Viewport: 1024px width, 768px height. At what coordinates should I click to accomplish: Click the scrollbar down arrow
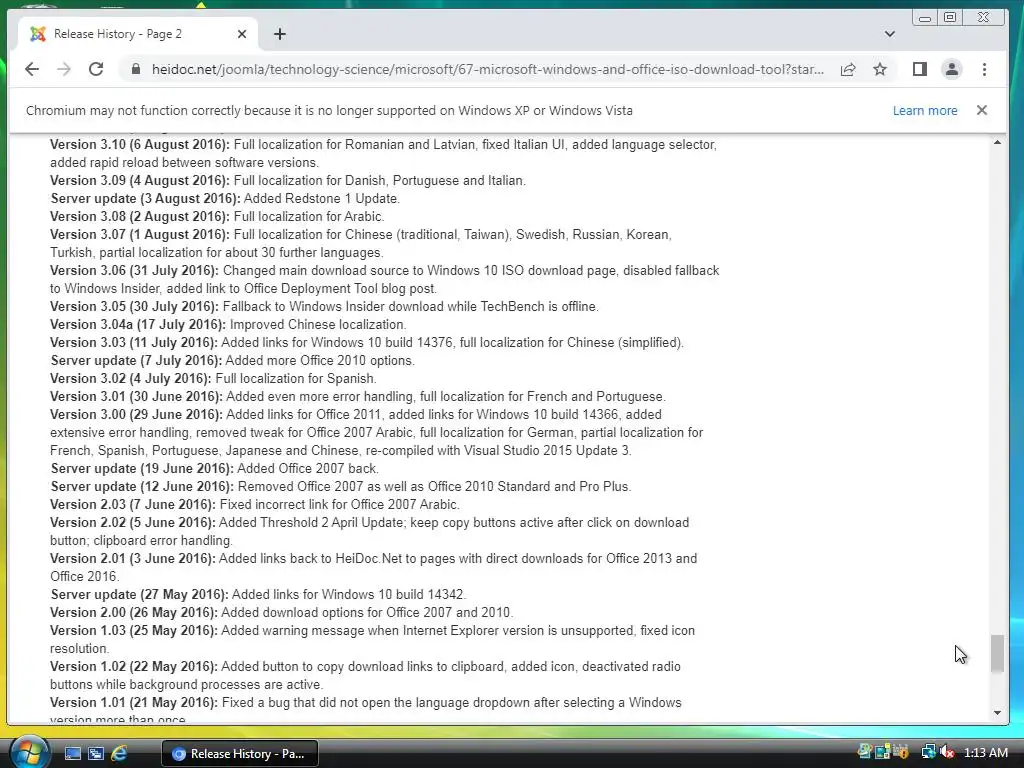point(997,712)
